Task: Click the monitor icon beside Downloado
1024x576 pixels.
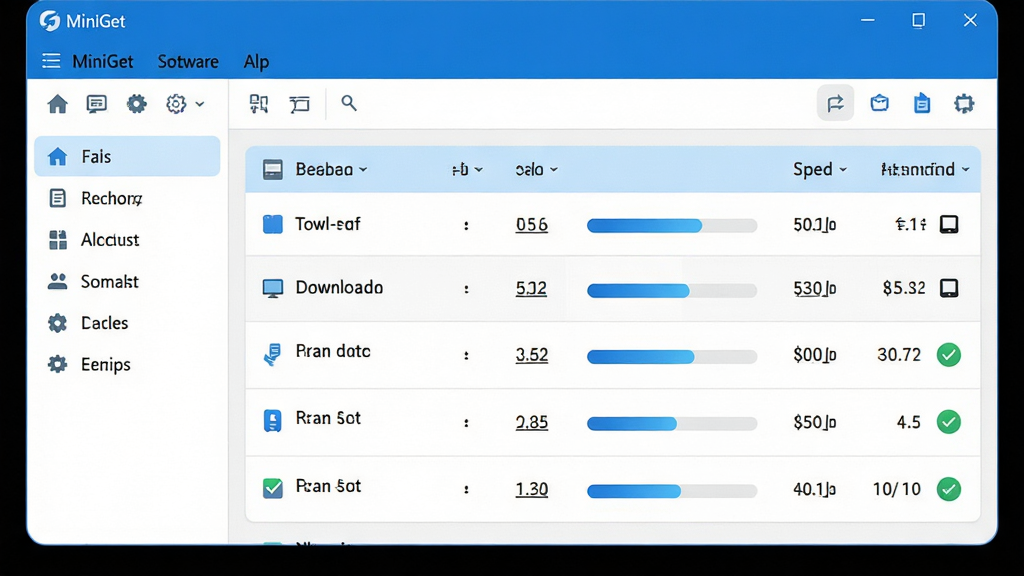Action: coord(273,288)
